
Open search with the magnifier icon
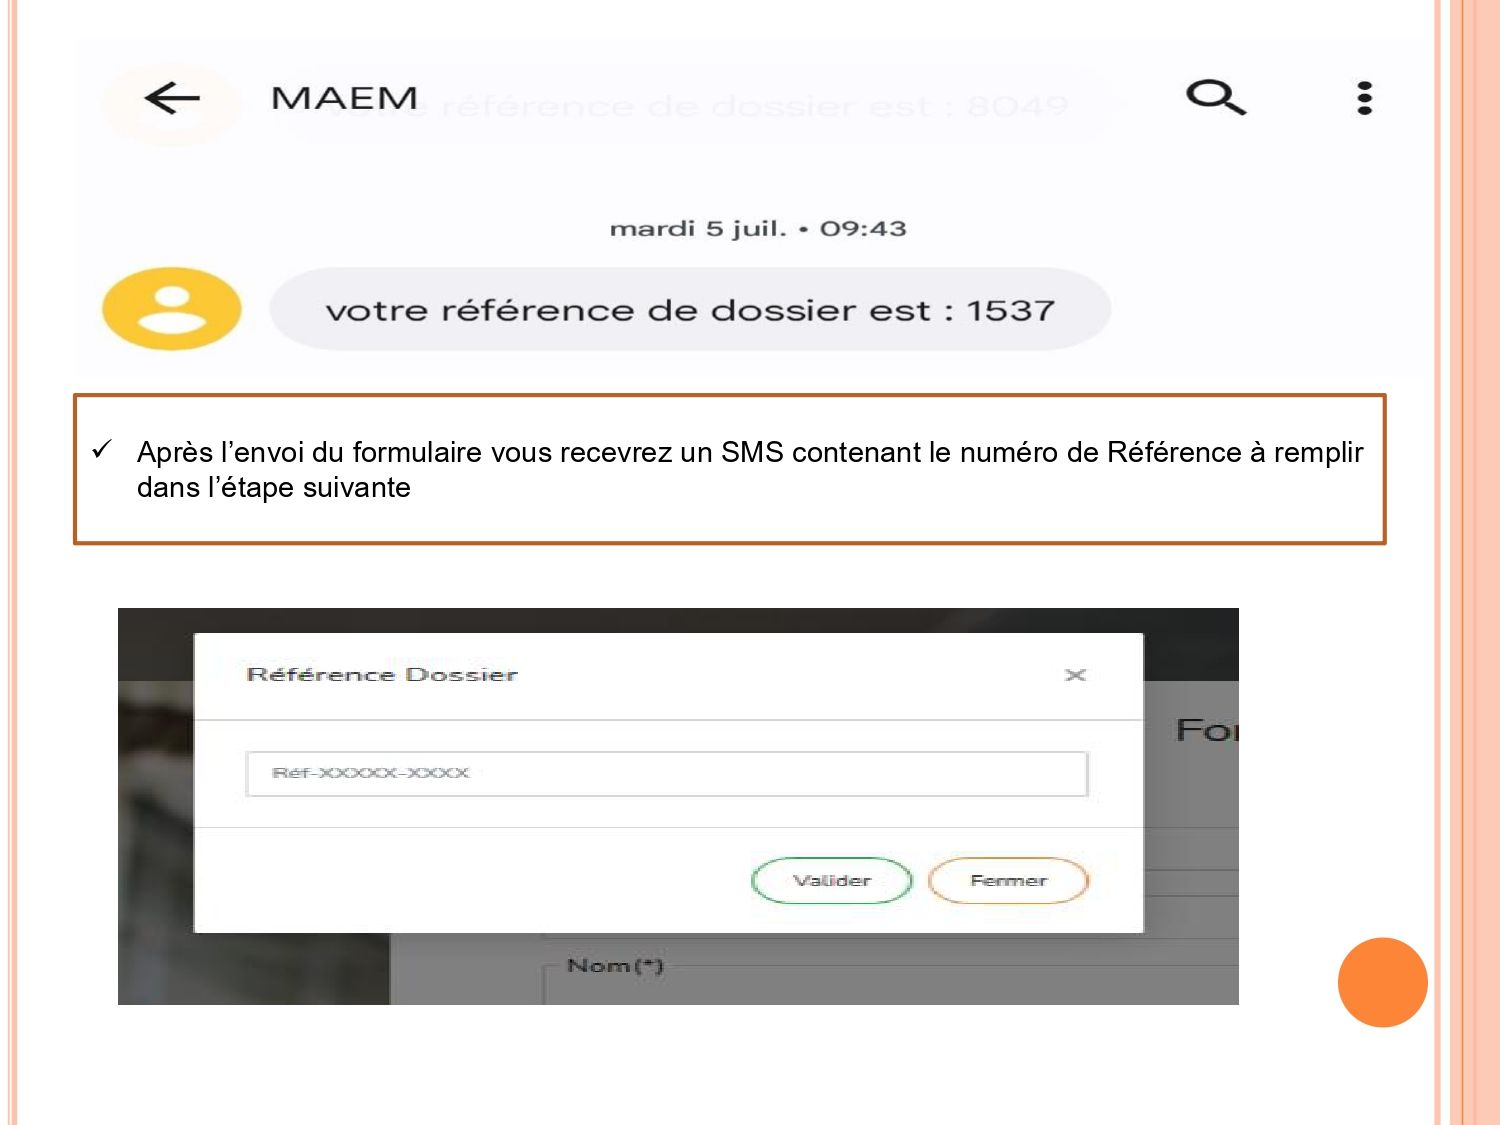(x=1215, y=97)
